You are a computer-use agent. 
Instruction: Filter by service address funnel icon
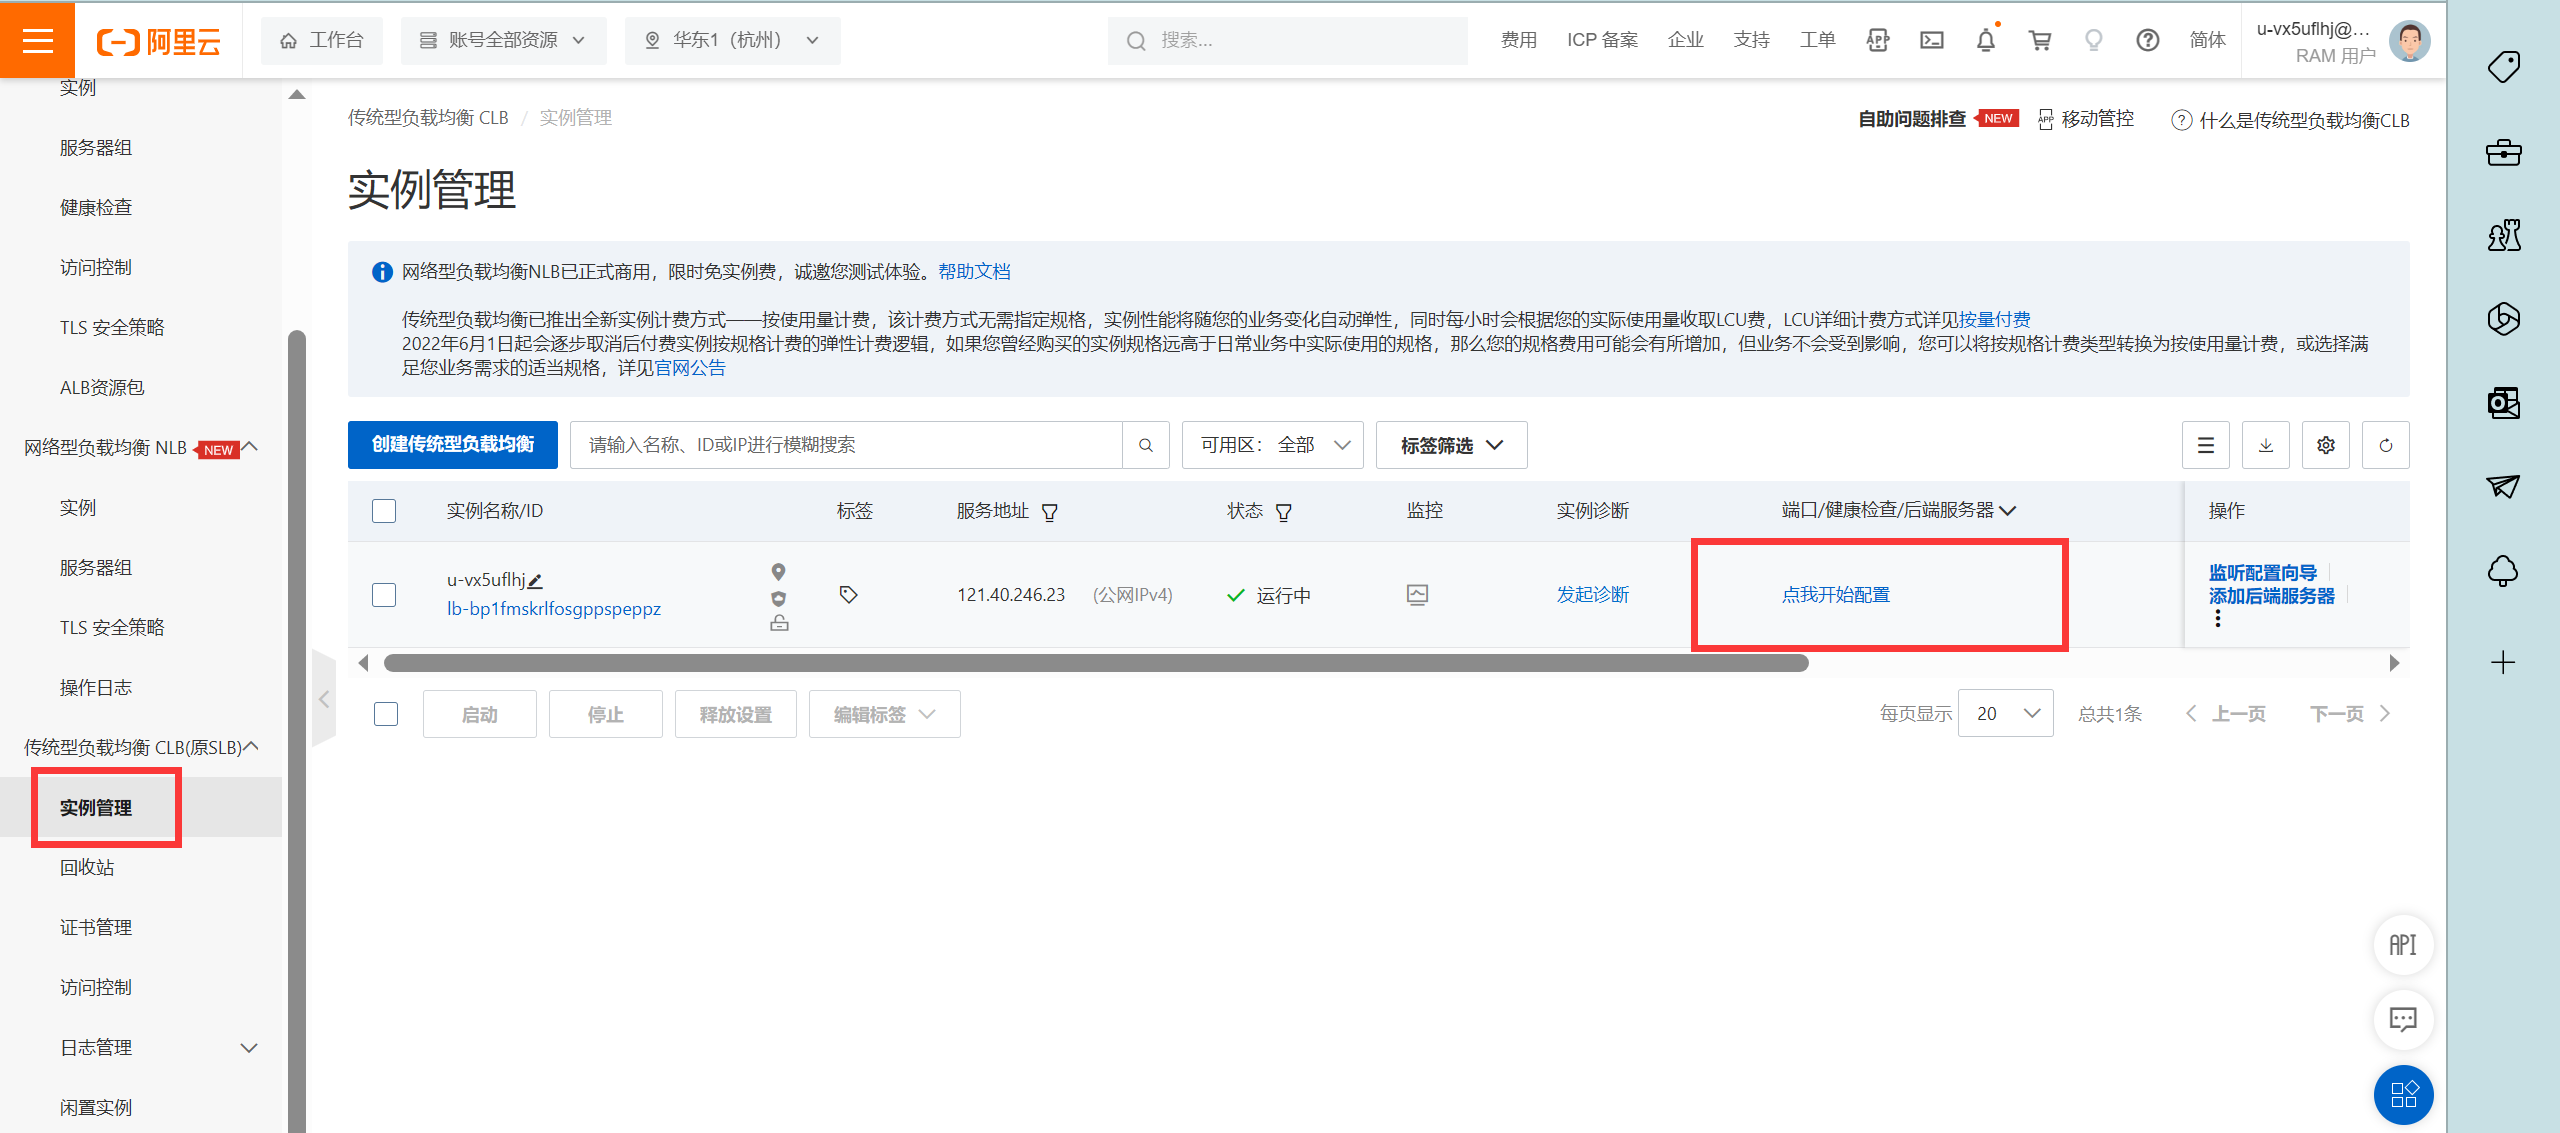coord(1050,512)
